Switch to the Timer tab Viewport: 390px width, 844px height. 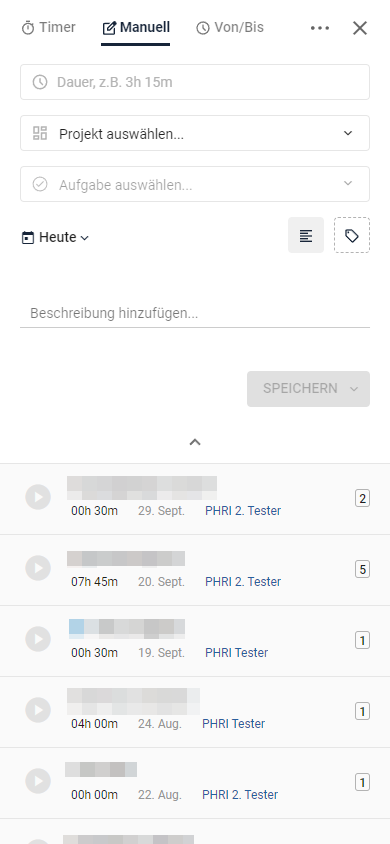pos(48,27)
